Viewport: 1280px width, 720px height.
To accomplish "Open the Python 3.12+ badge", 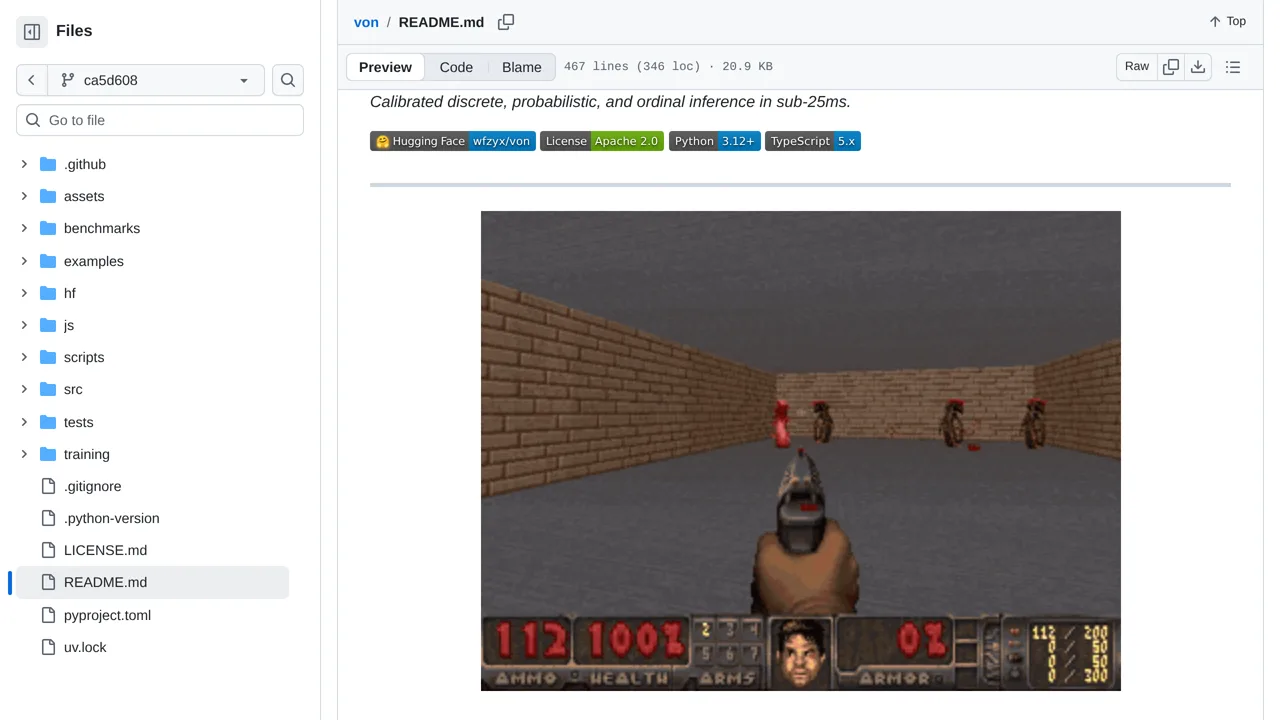I will tap(715, 141).
